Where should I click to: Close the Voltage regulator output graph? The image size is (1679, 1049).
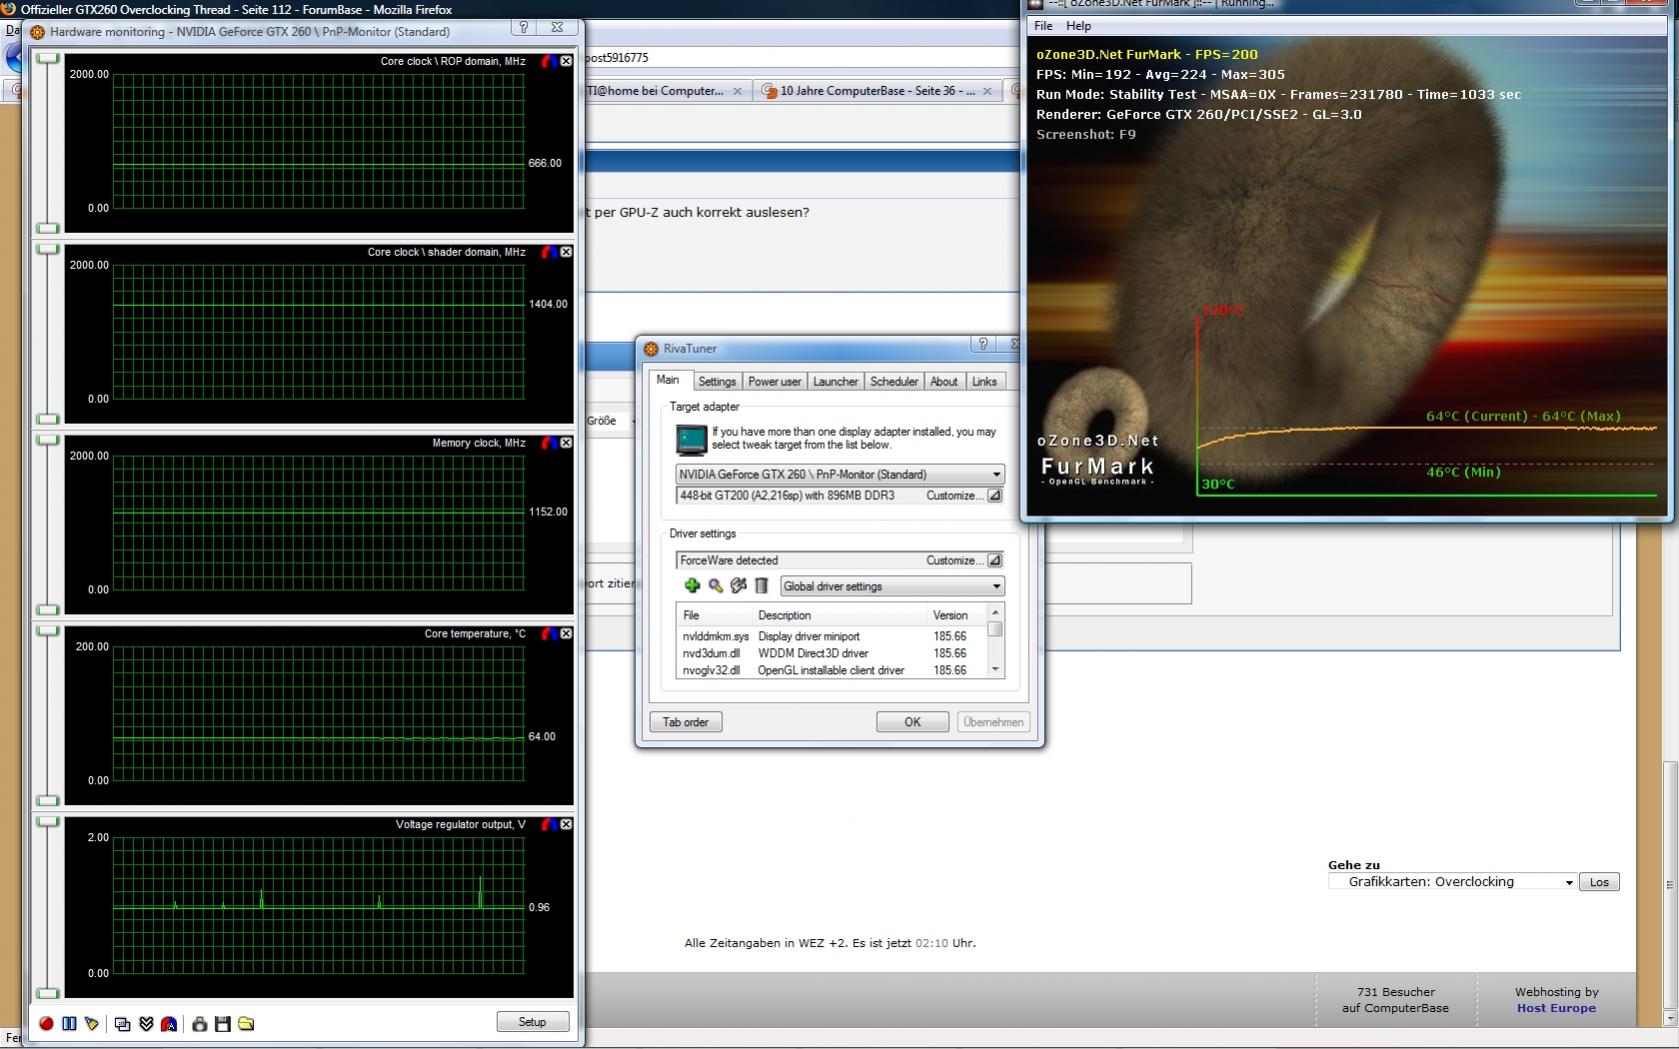point(566,825)
